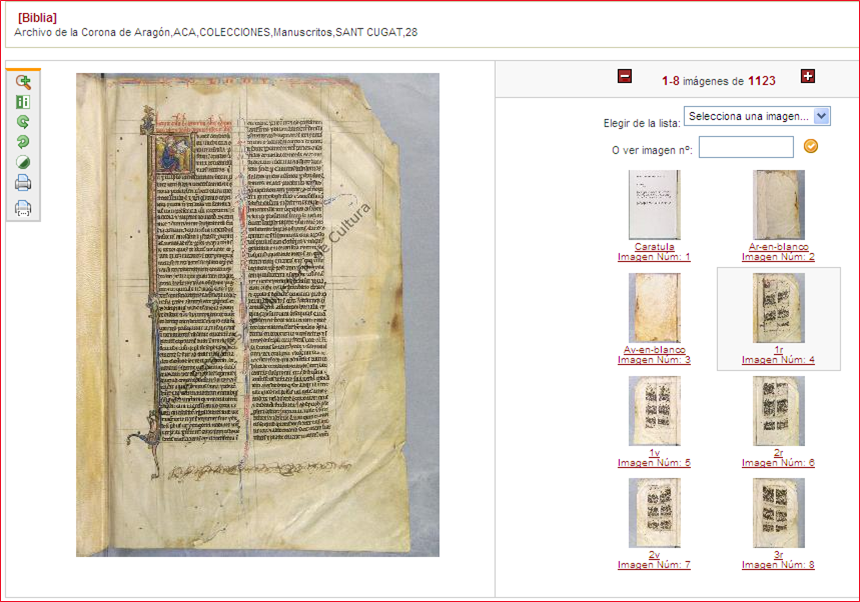Follow the '1v Imagen Núm: 5' link
Image resolution: width=860 pixels, height=602 pixels.
pyautogui.click(x=654, y=458)
